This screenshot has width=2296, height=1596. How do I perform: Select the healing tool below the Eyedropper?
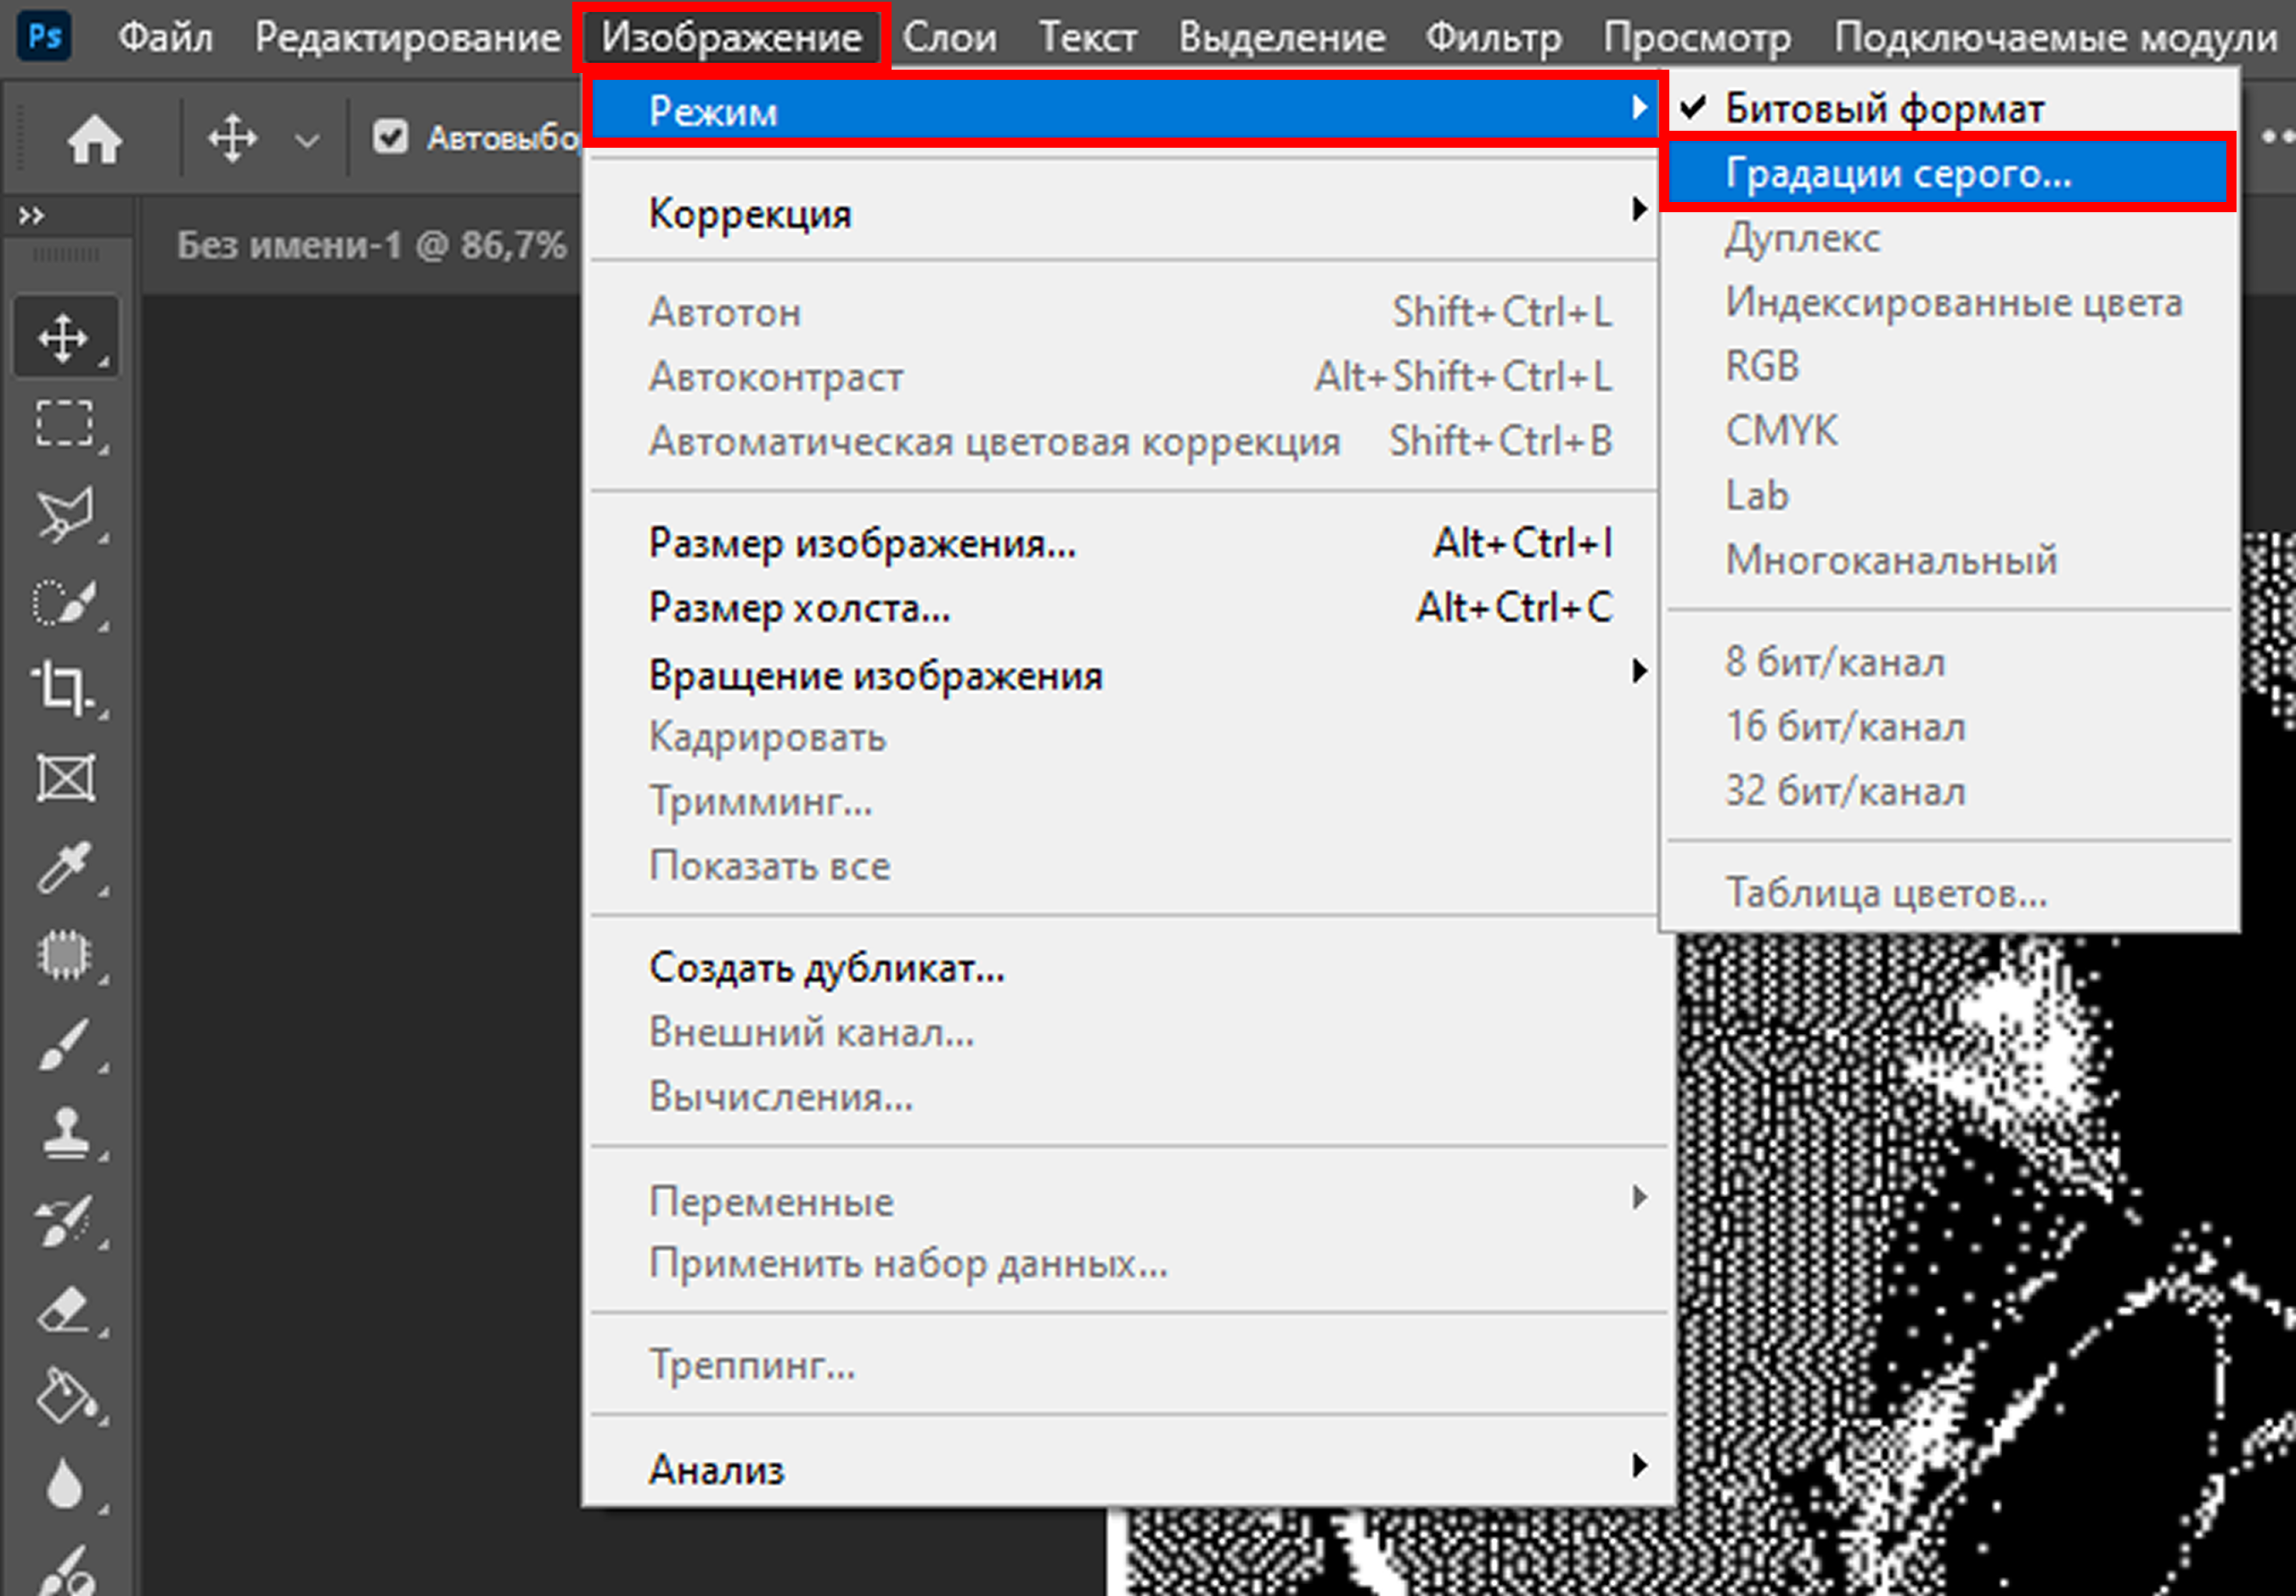point(65,954)
